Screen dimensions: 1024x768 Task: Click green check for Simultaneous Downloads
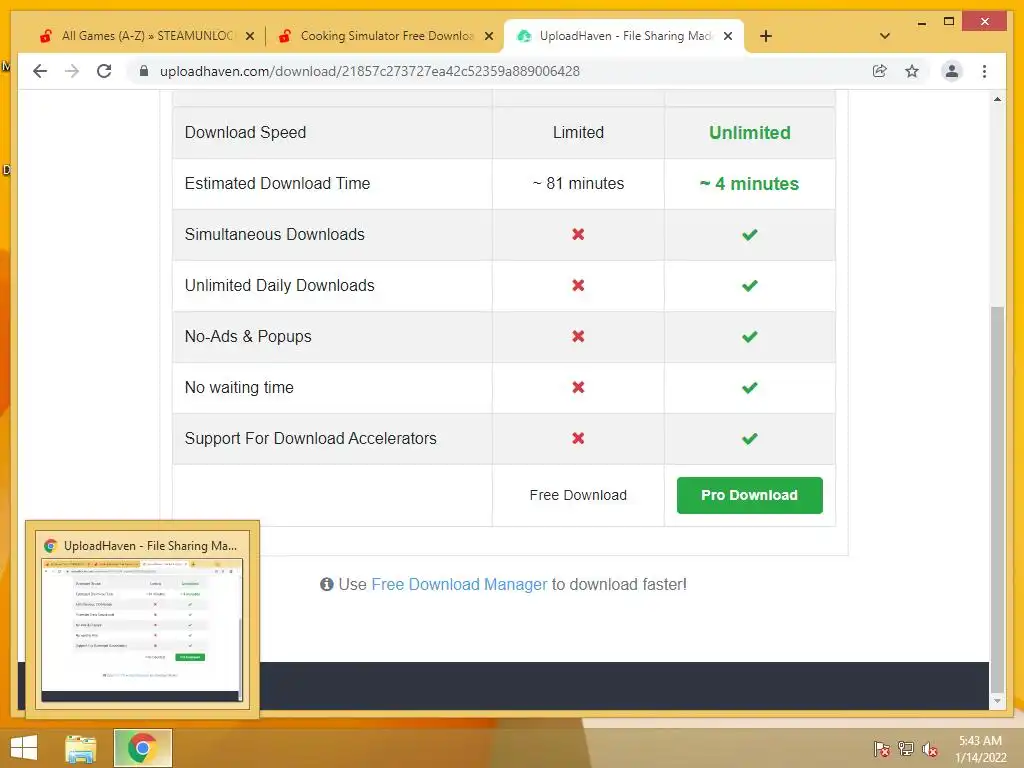click(x=750, y=234)
